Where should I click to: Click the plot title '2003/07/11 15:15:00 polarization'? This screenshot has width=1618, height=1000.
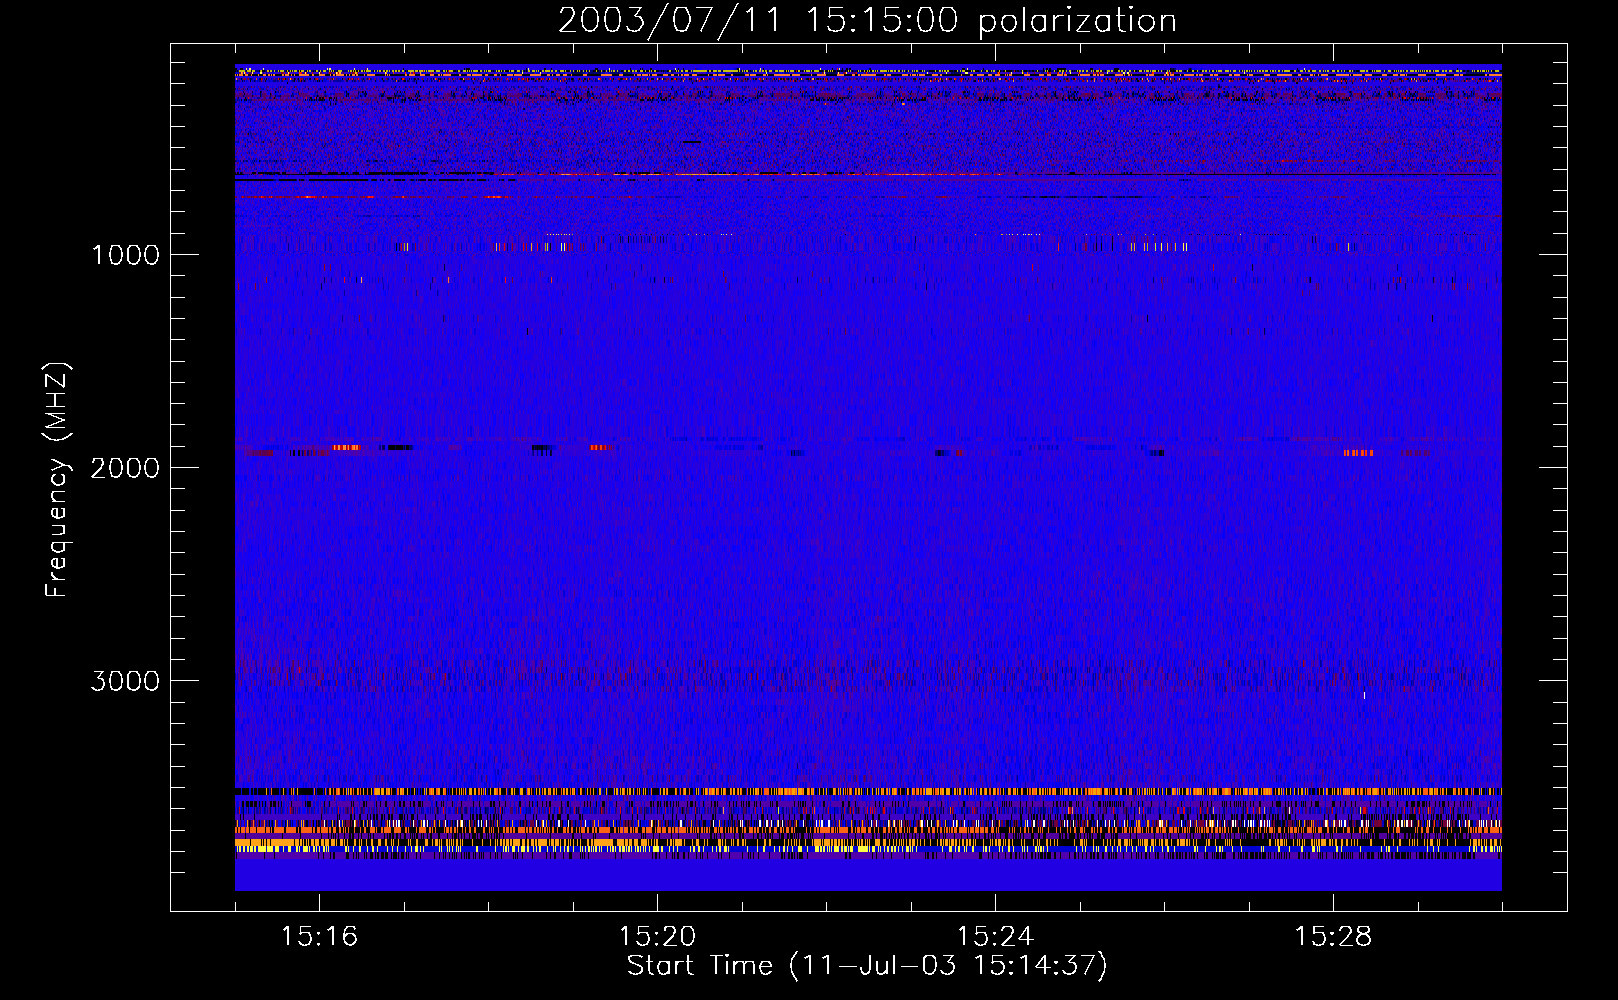pyautogui.click(x=867, y=21)
